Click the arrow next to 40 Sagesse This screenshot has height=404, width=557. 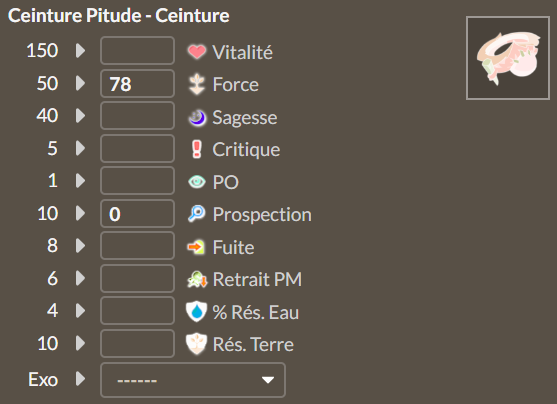(81, 115)
